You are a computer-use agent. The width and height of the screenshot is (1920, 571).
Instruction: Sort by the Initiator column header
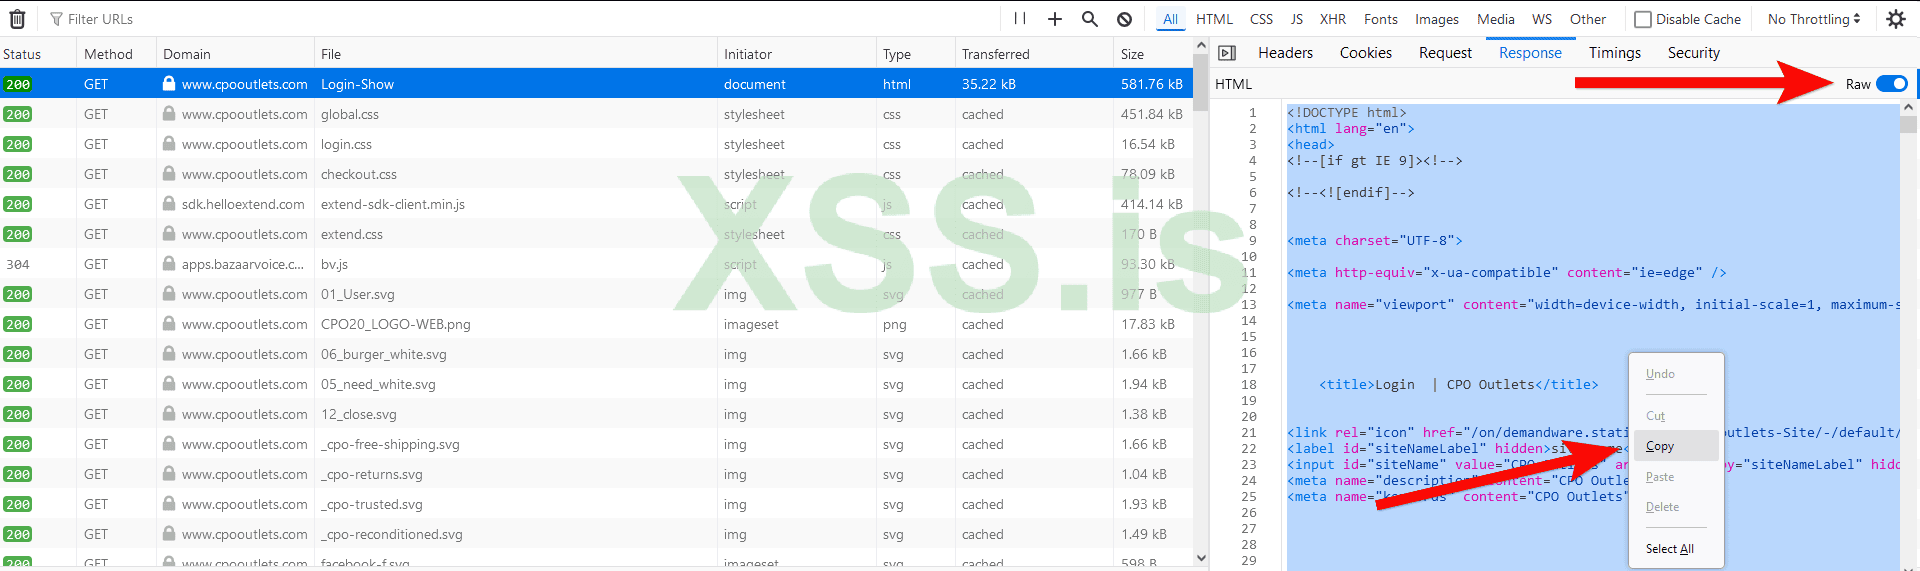click(x=797, y=54)
